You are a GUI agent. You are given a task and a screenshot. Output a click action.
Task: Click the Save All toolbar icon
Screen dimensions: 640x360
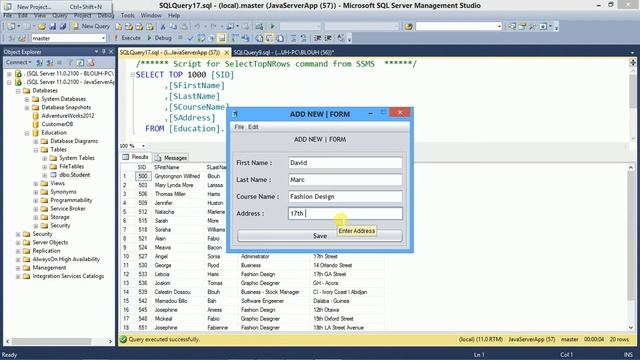pos(63,27)
